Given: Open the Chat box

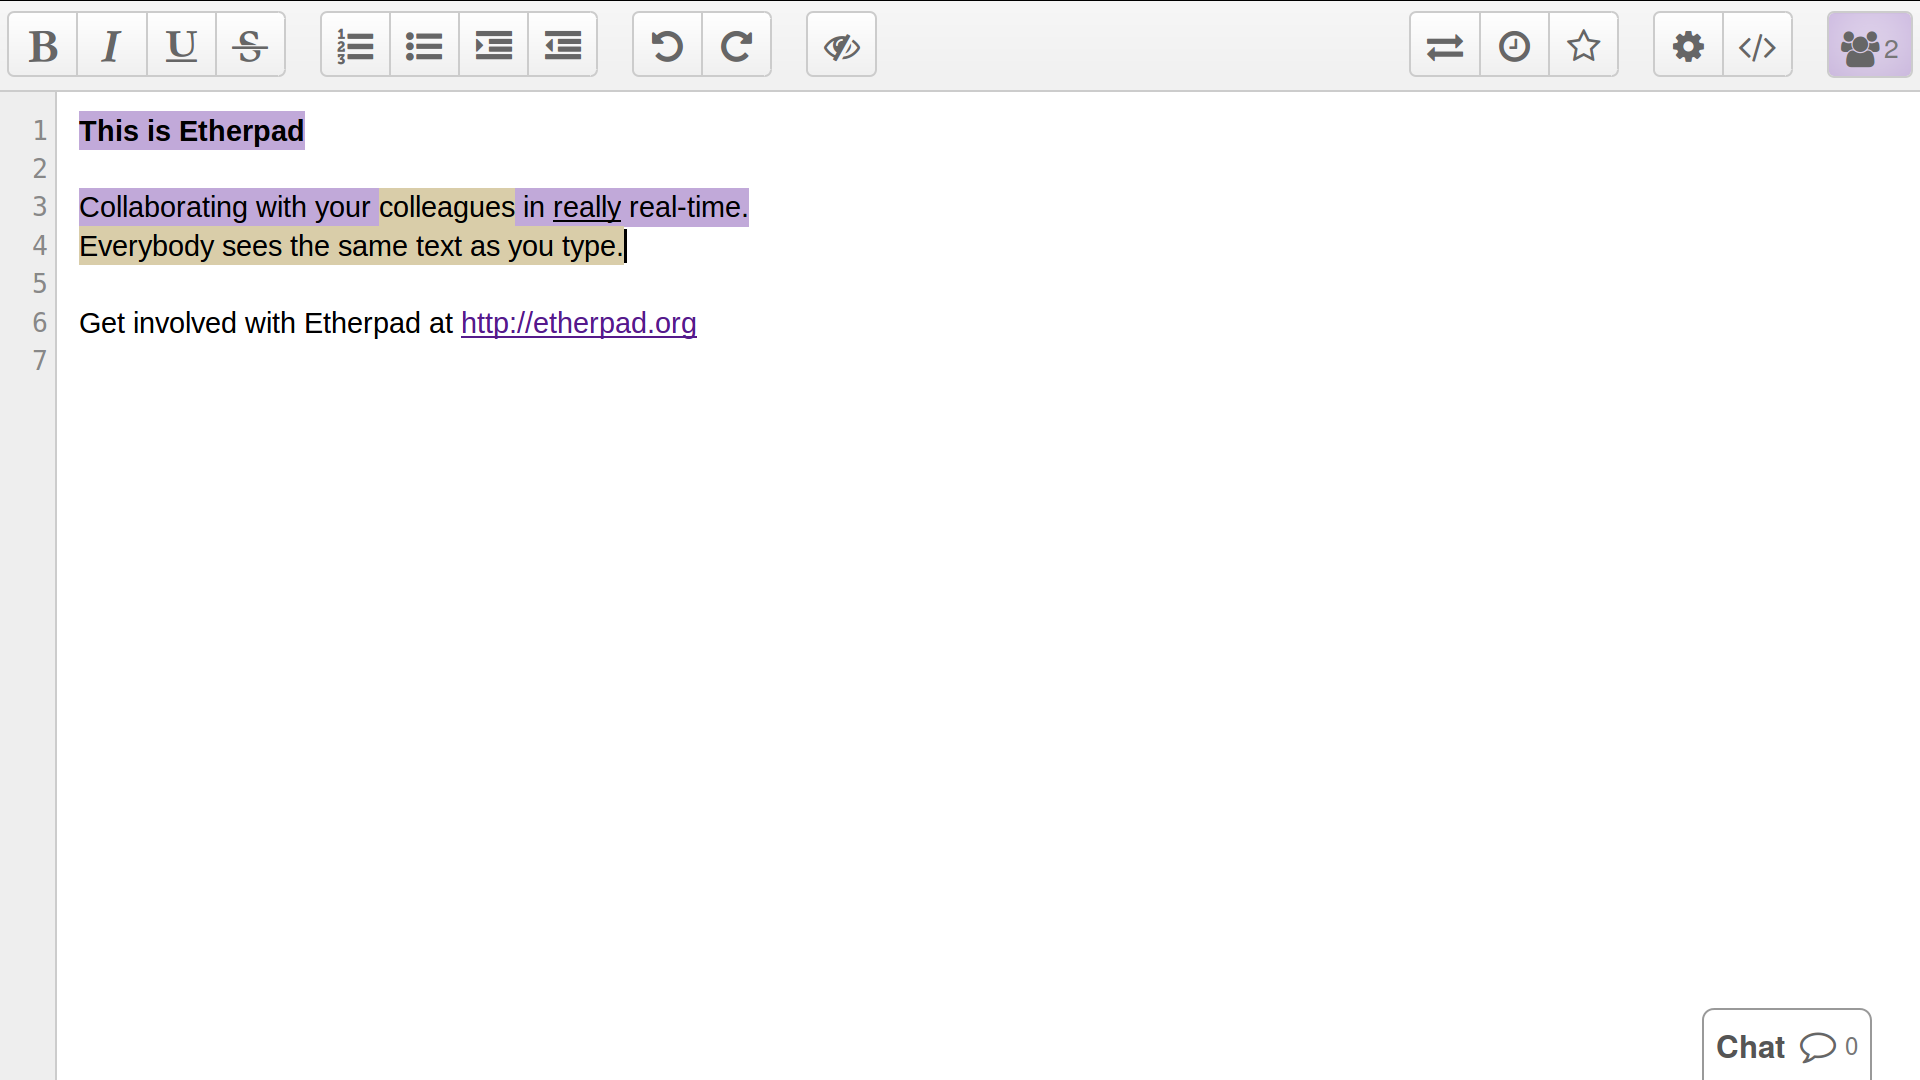Looking at the screenshot, I should click(1785, 1046).
